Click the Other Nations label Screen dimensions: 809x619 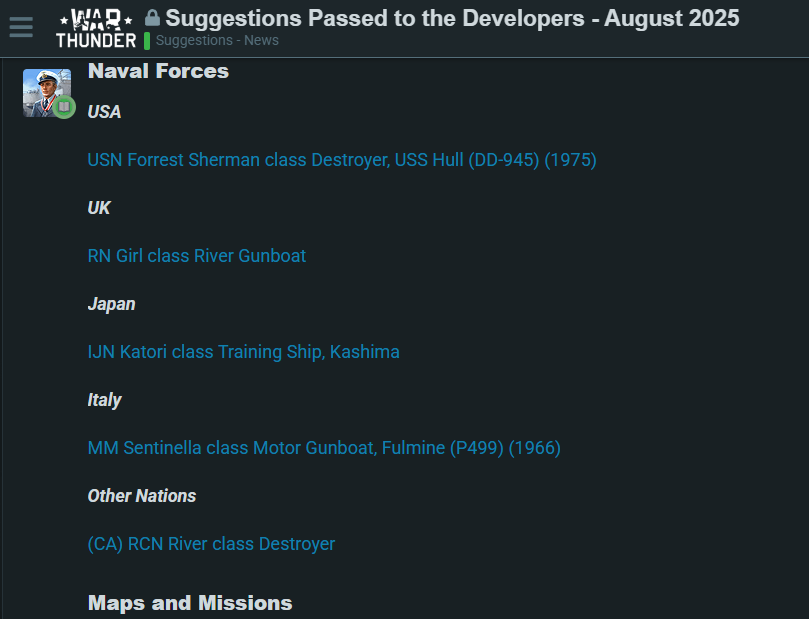tap(141, 496)
